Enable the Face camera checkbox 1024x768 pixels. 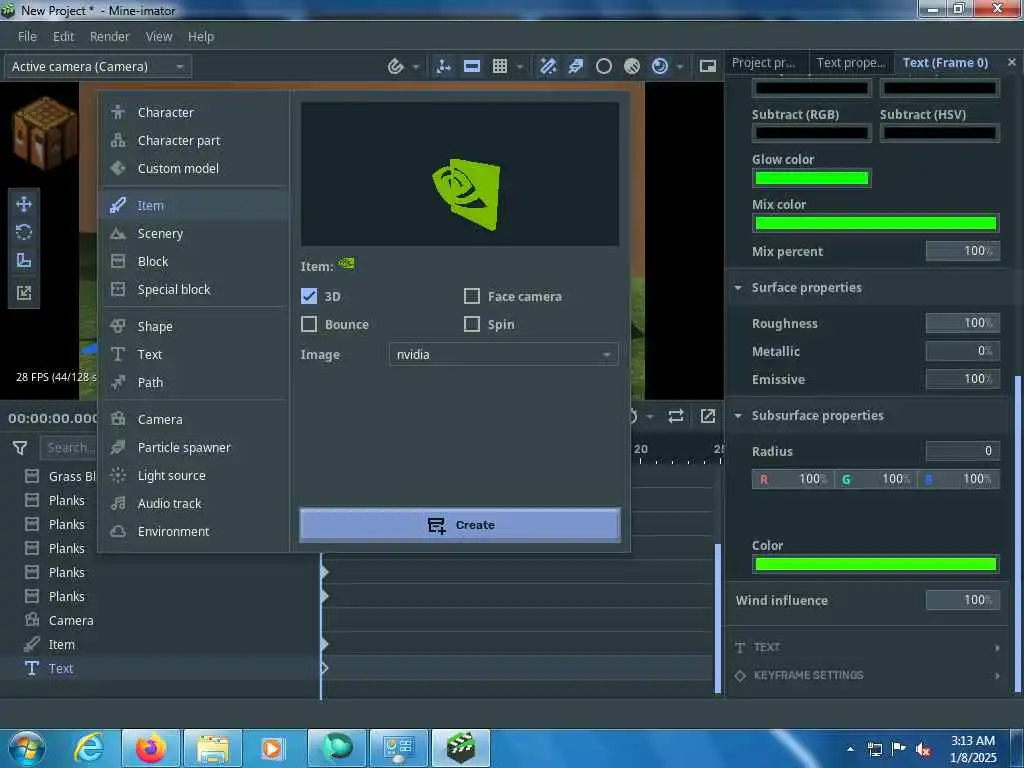[x=472, y=296]
